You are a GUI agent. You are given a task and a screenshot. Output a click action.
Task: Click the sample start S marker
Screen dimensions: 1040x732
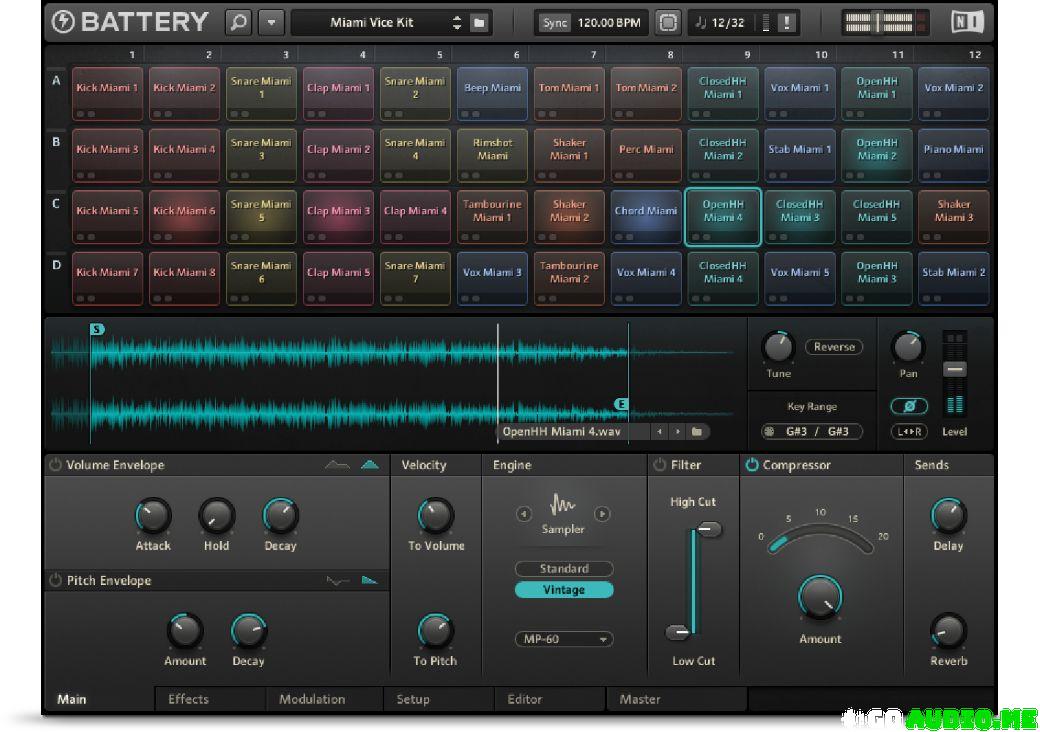click(x=97, y=330)
